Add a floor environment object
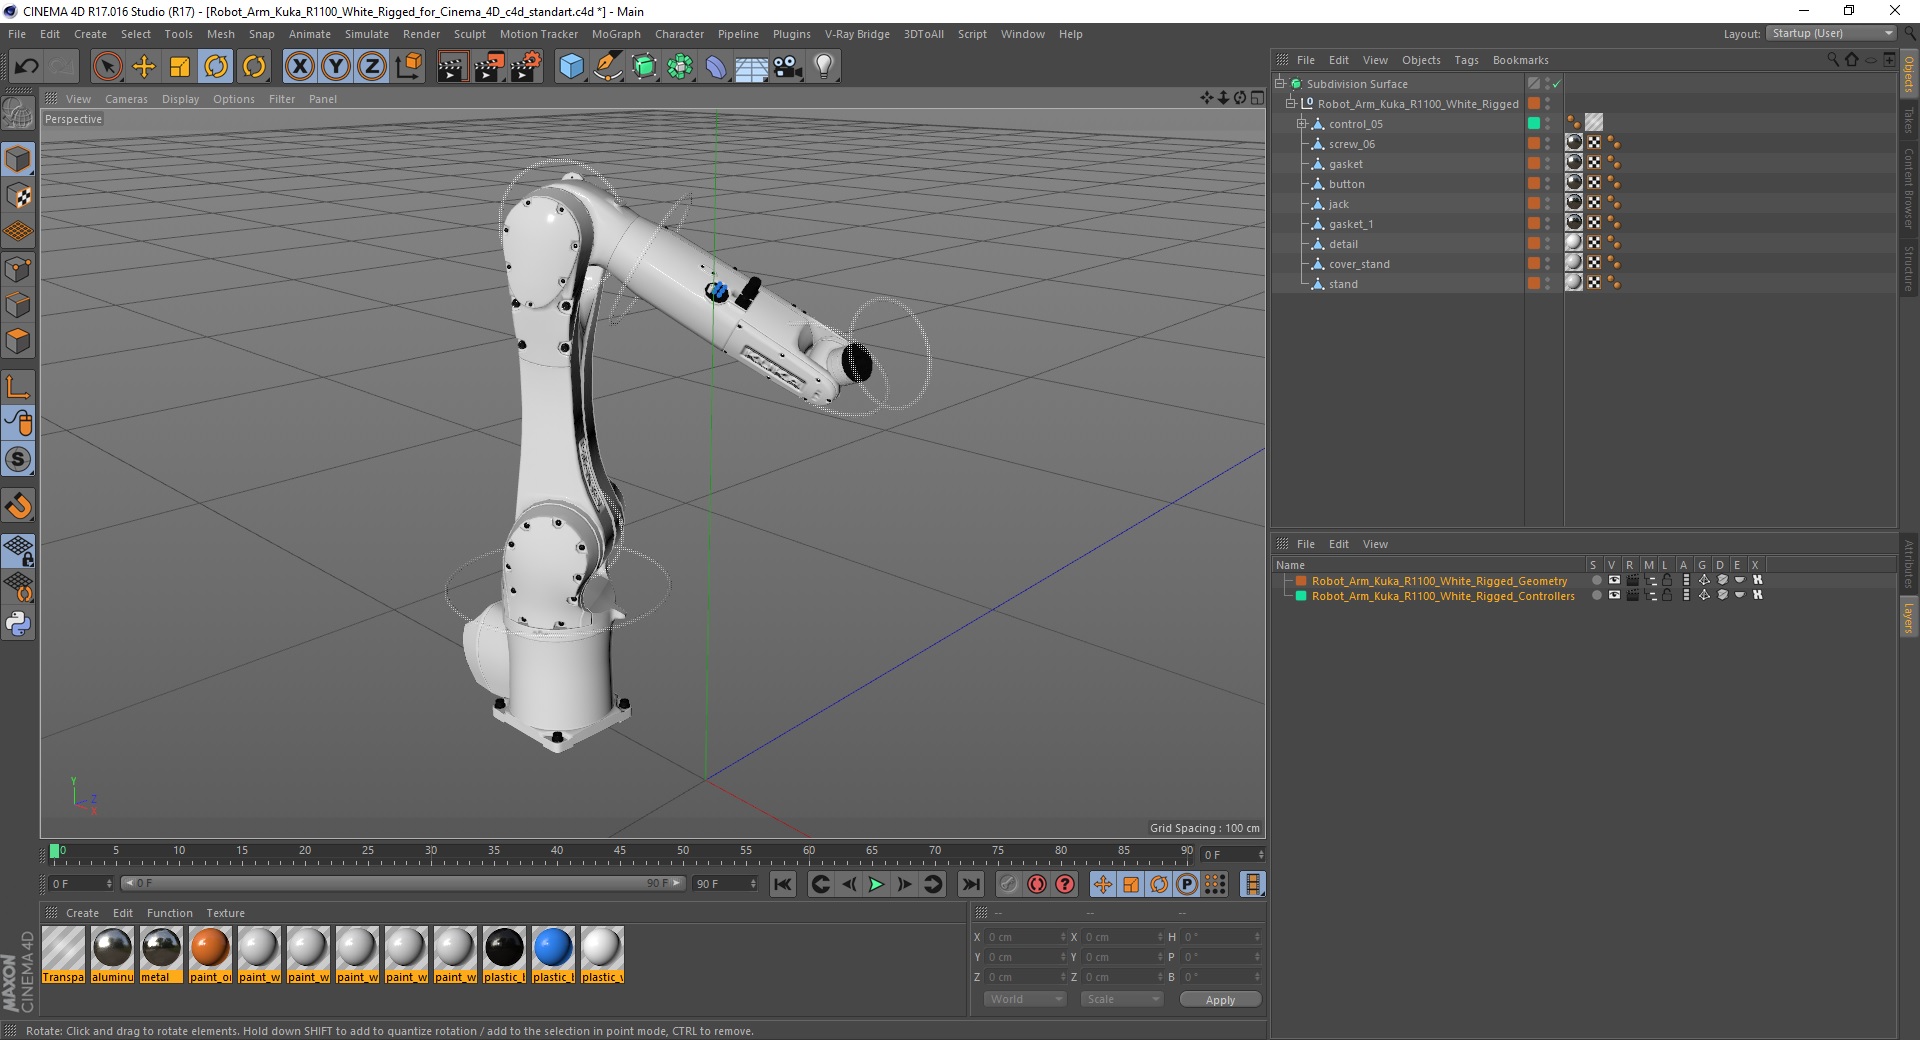This screenshot has width=1920, height=1040. click(x=752, y=67)
